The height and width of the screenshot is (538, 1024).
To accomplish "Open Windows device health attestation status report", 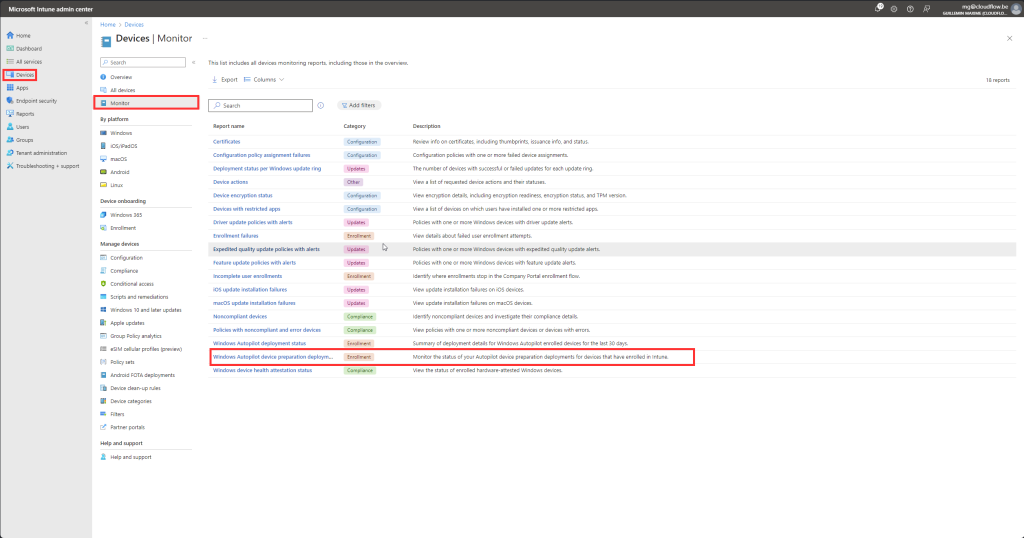I will coord(263,370).
